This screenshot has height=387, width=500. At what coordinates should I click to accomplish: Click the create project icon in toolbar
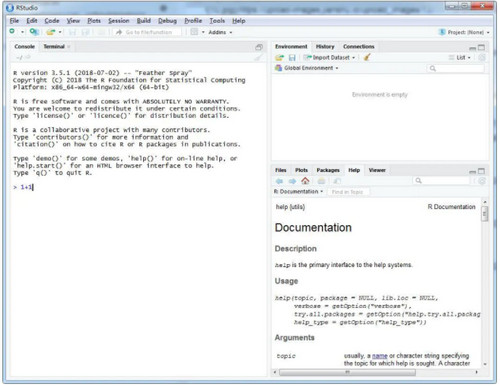pyautogui.click(x=34, y=32)
